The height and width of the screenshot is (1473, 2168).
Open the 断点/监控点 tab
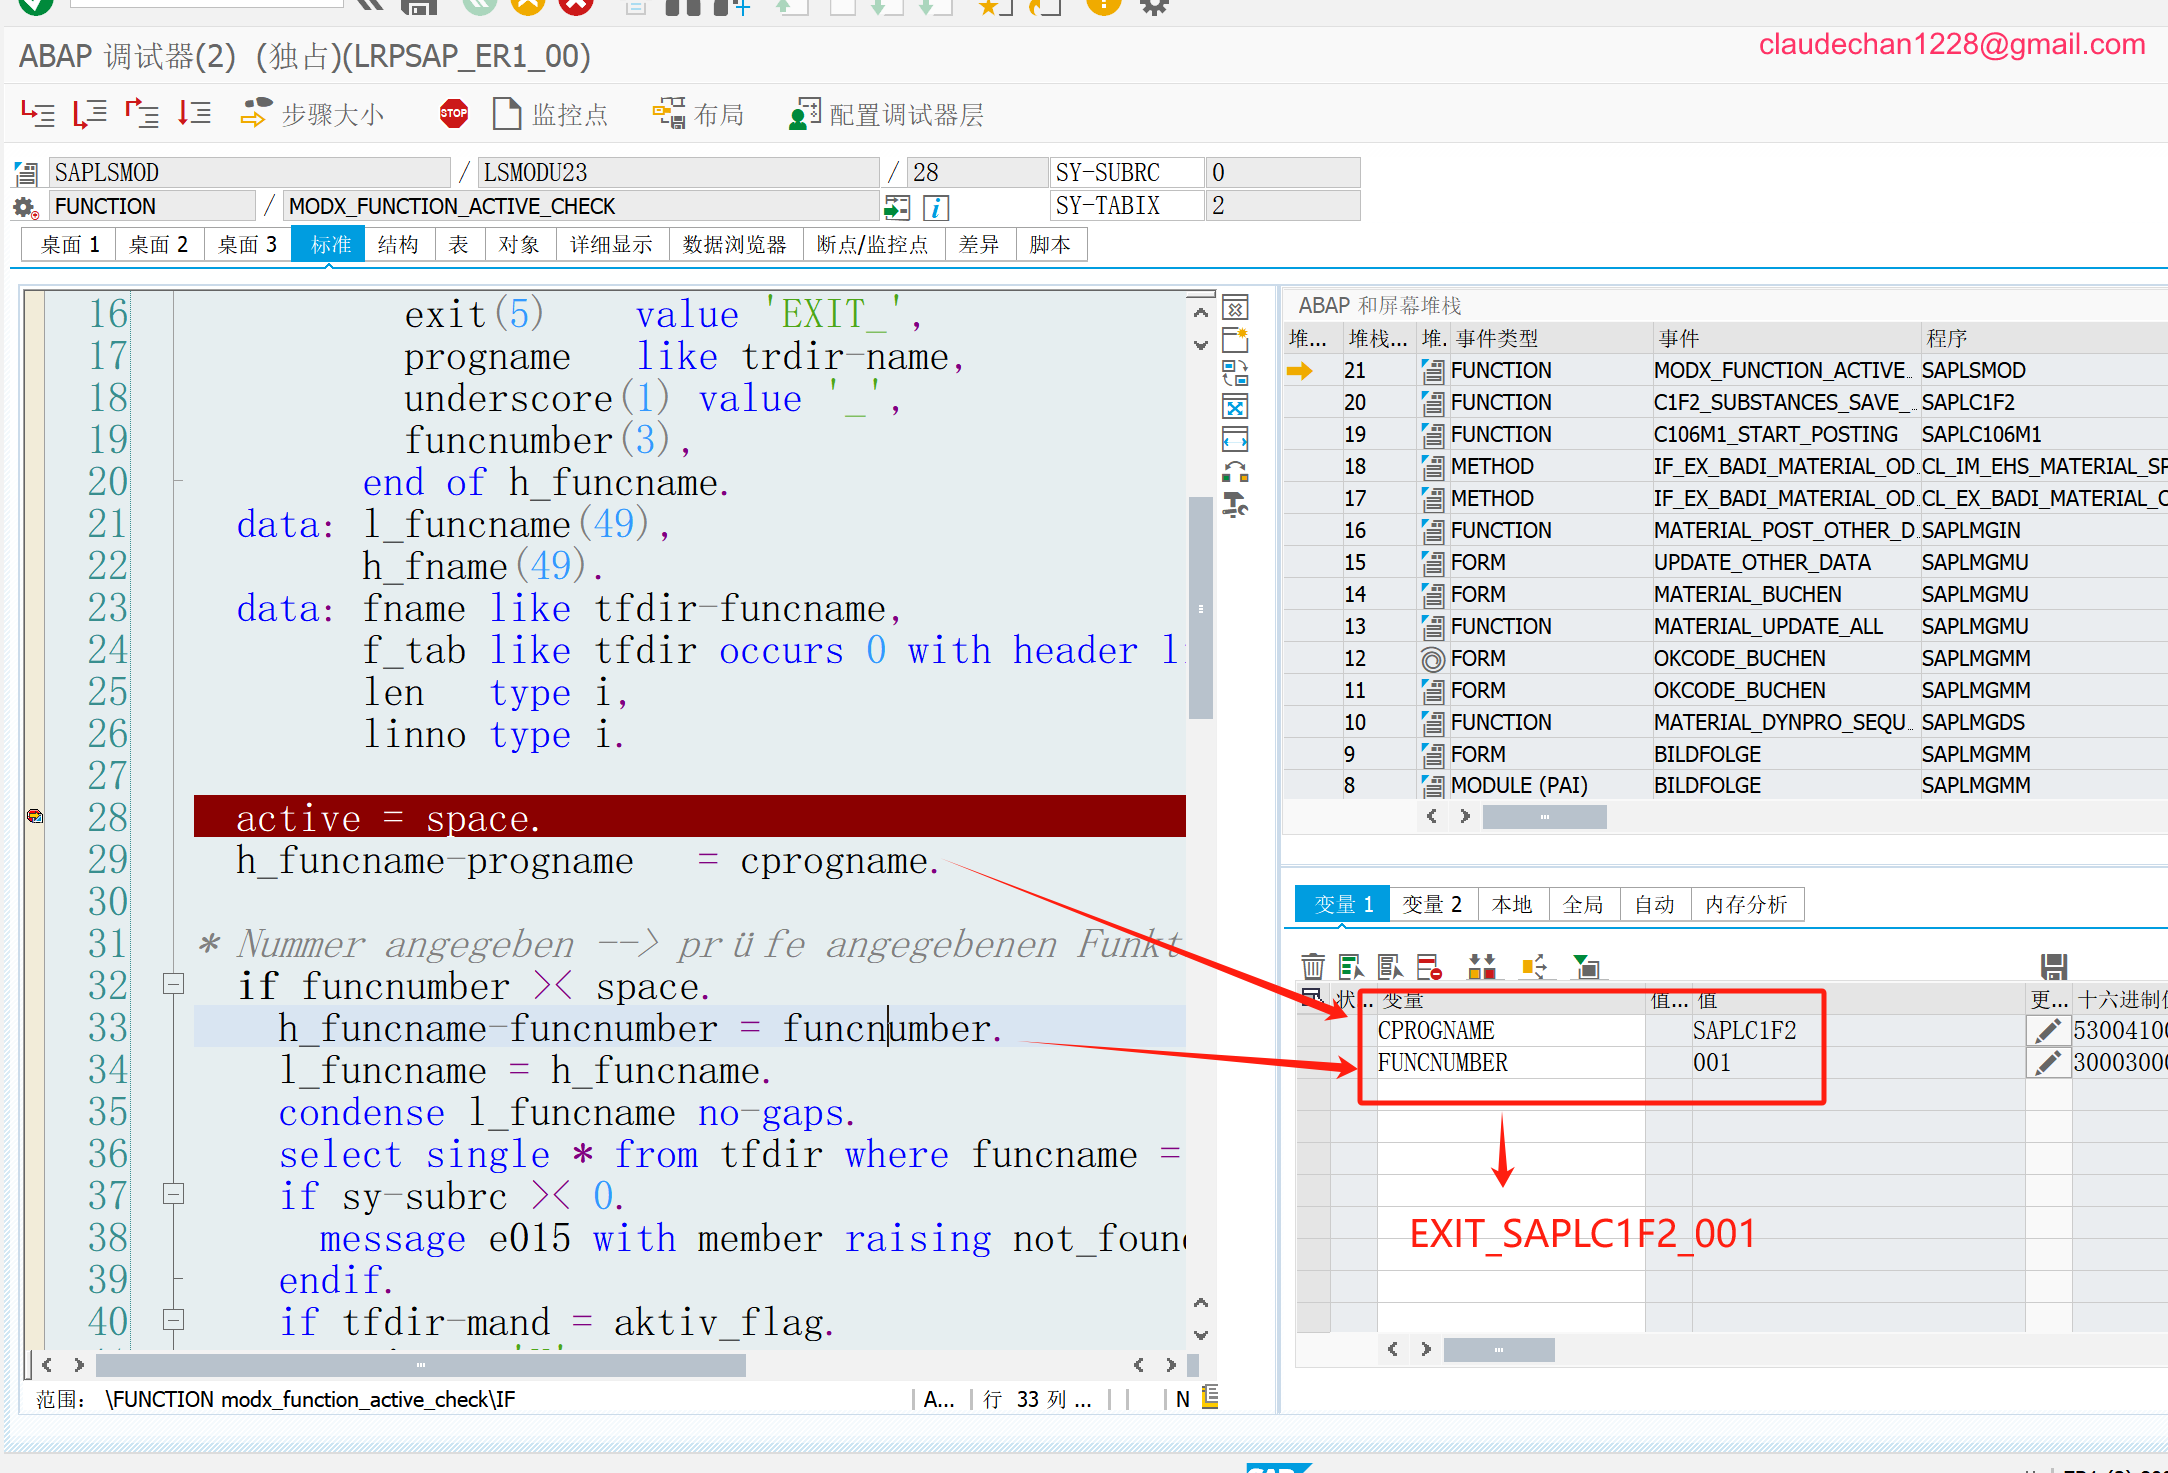[872, 245]
